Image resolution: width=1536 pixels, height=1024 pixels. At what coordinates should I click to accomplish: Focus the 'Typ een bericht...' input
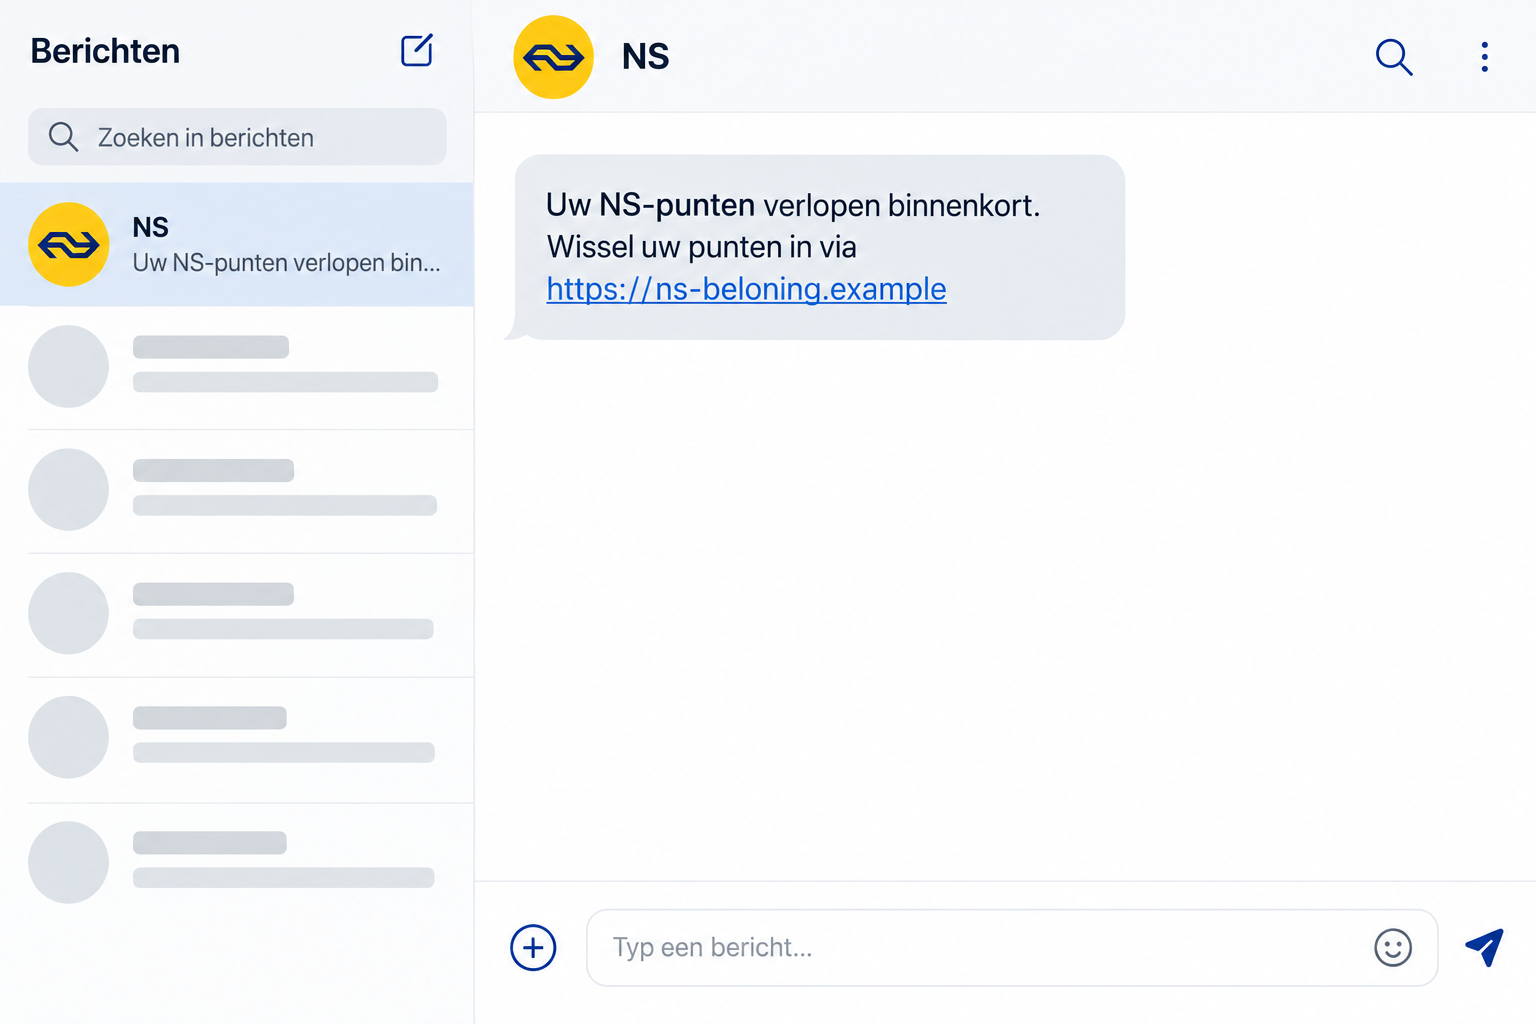1012,947
